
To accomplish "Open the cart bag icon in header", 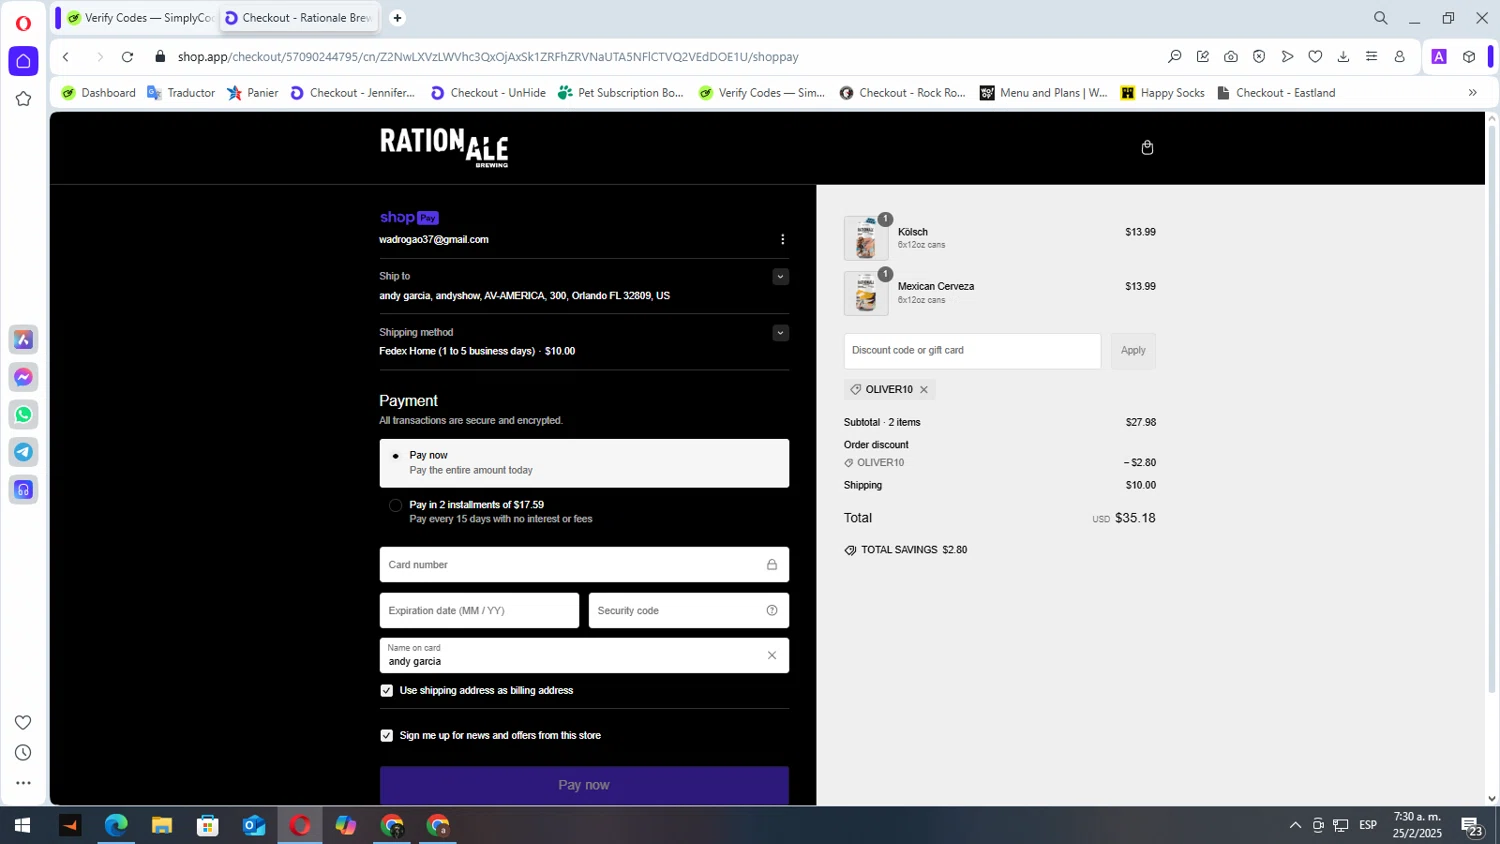I will [x=1147, y=147].
